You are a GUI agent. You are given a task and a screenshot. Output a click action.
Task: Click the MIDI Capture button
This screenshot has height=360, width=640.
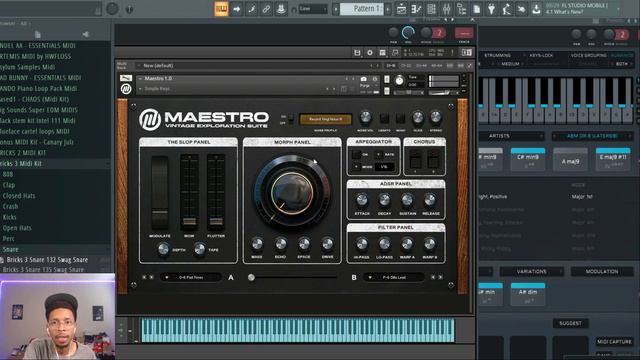(614, 342)
